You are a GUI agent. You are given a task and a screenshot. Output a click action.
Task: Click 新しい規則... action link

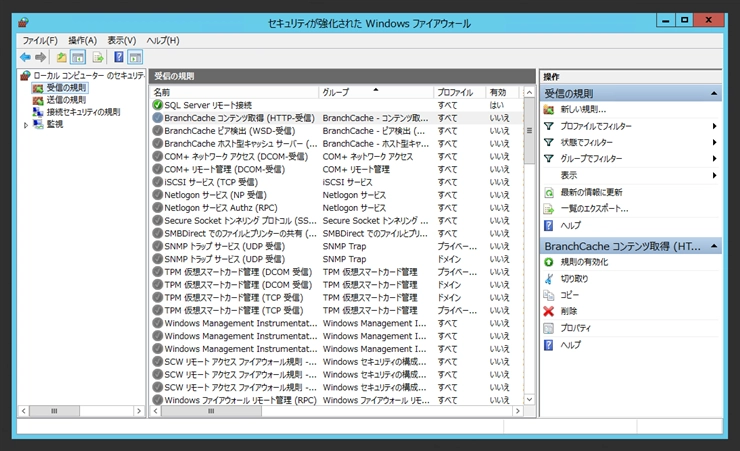(x=583, y=109)
